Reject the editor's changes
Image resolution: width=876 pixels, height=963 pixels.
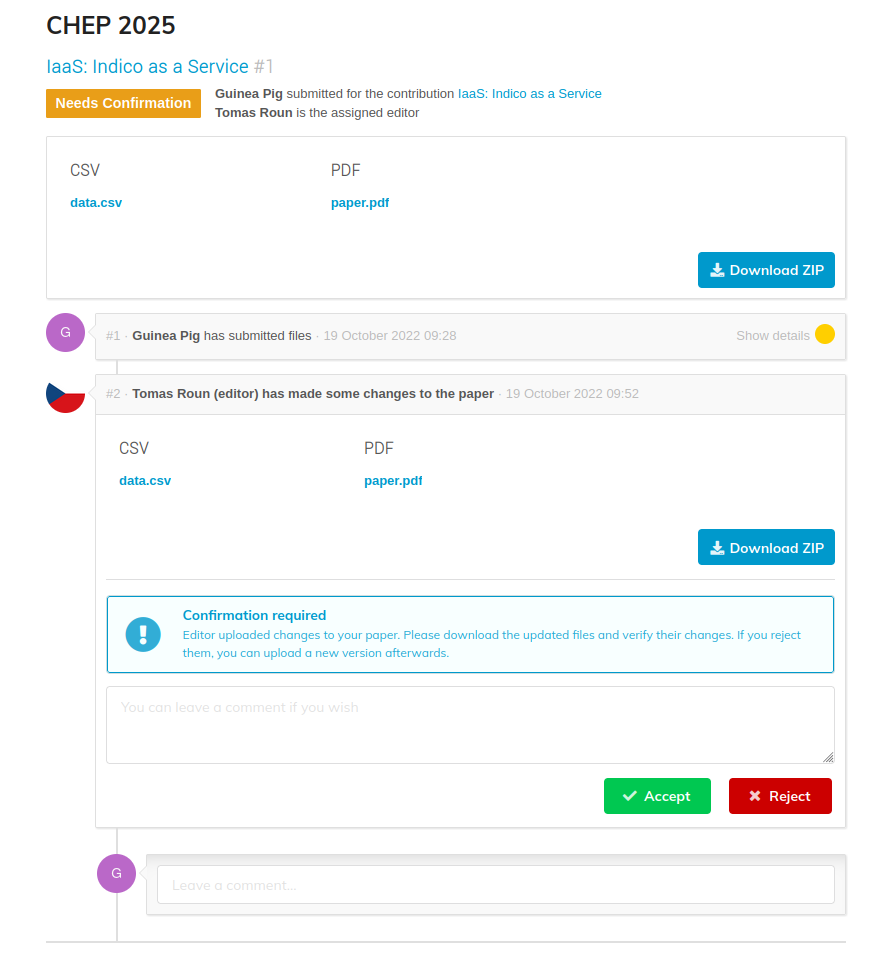tap(780, 796)
